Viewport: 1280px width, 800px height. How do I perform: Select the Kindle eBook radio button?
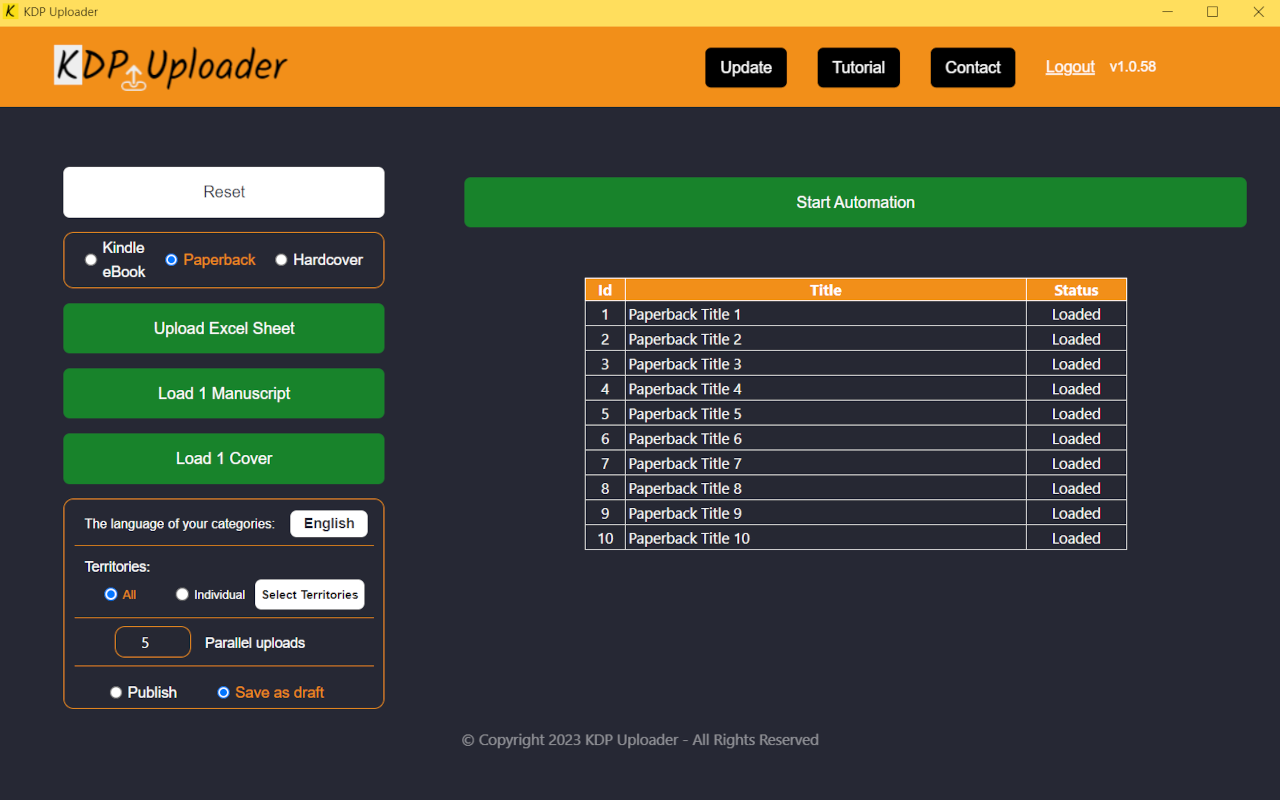click(91, 260)
